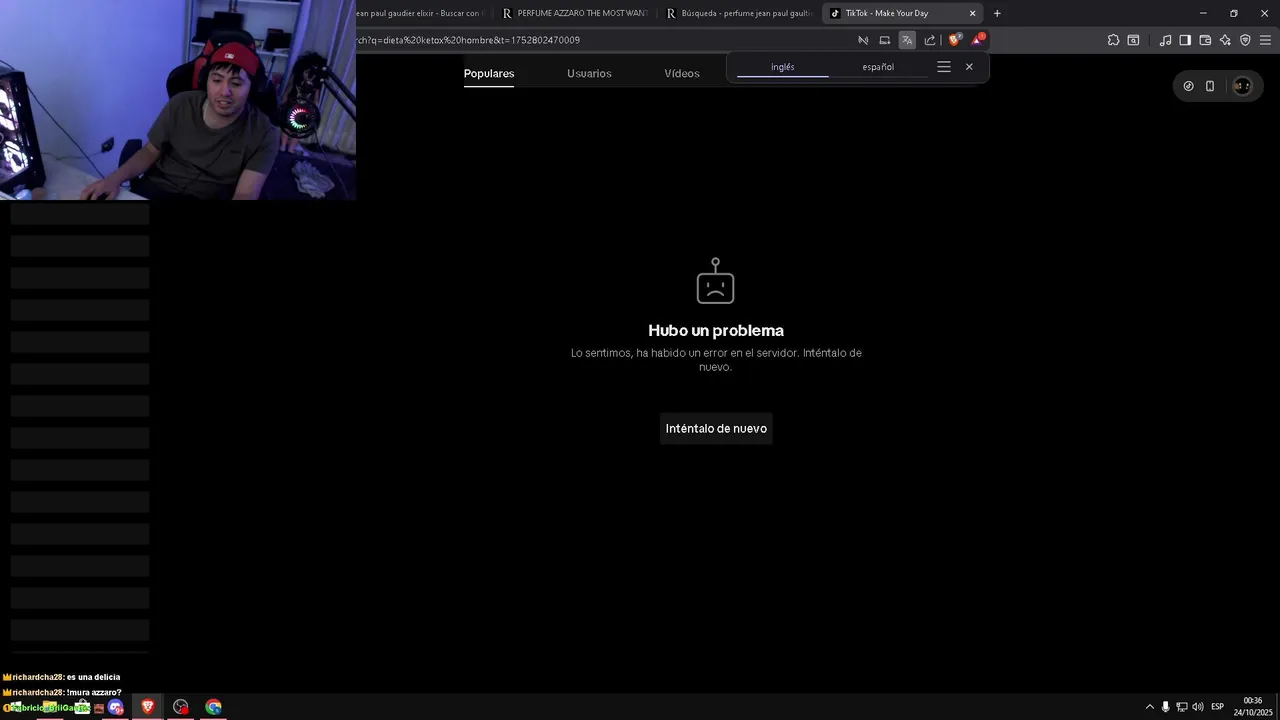1280x720 pixels.
Task: Choose inglés in the translate popup
Action: [x=783, y=67]
